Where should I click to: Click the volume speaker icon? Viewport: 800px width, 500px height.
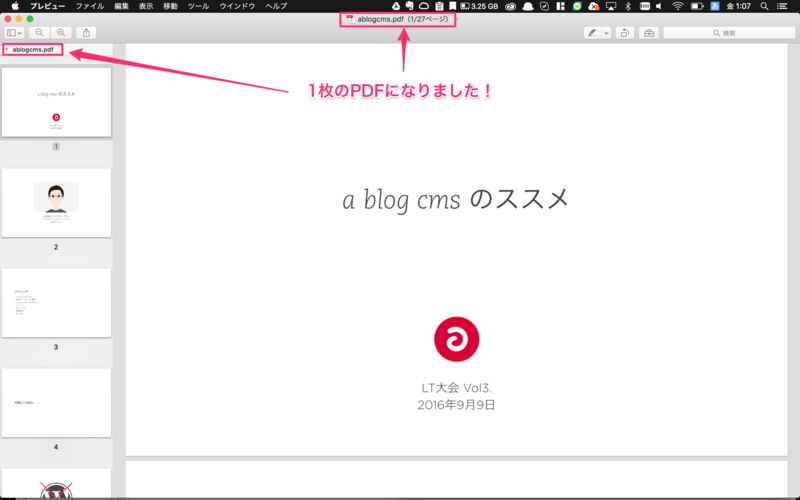659,6
